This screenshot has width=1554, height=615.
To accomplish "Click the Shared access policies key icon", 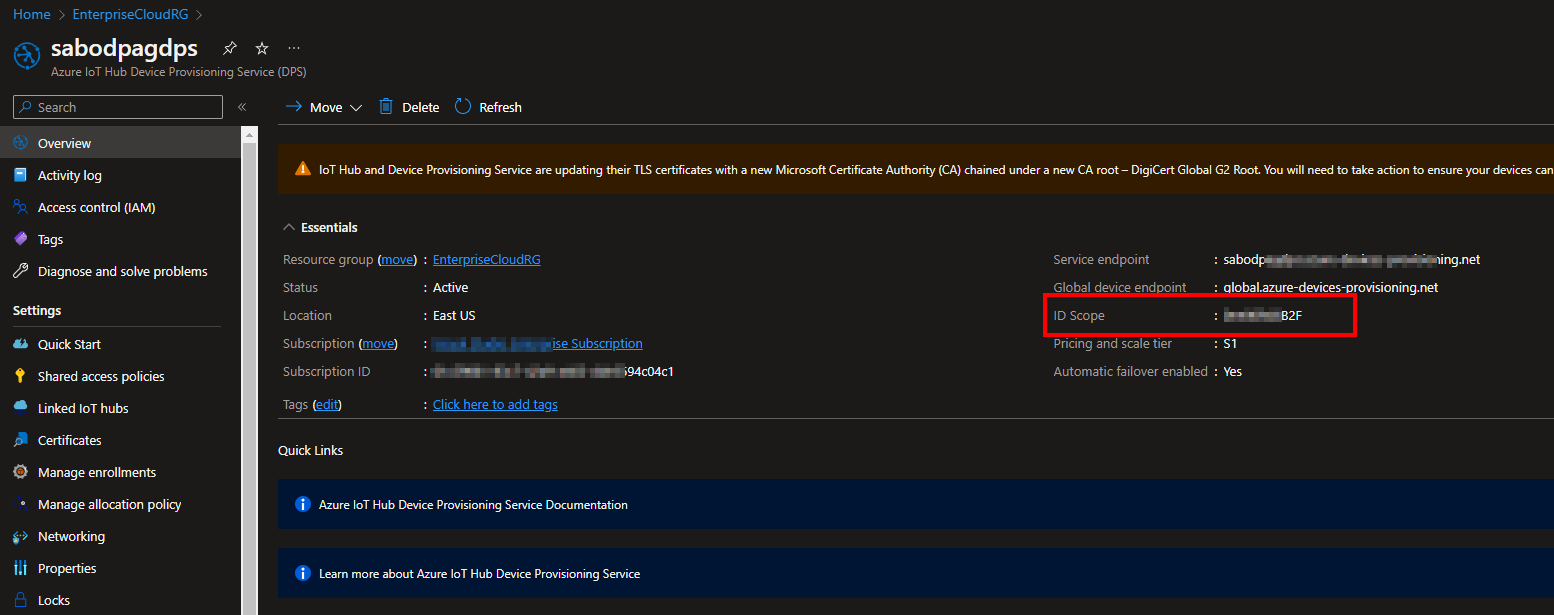I will 20,376.
